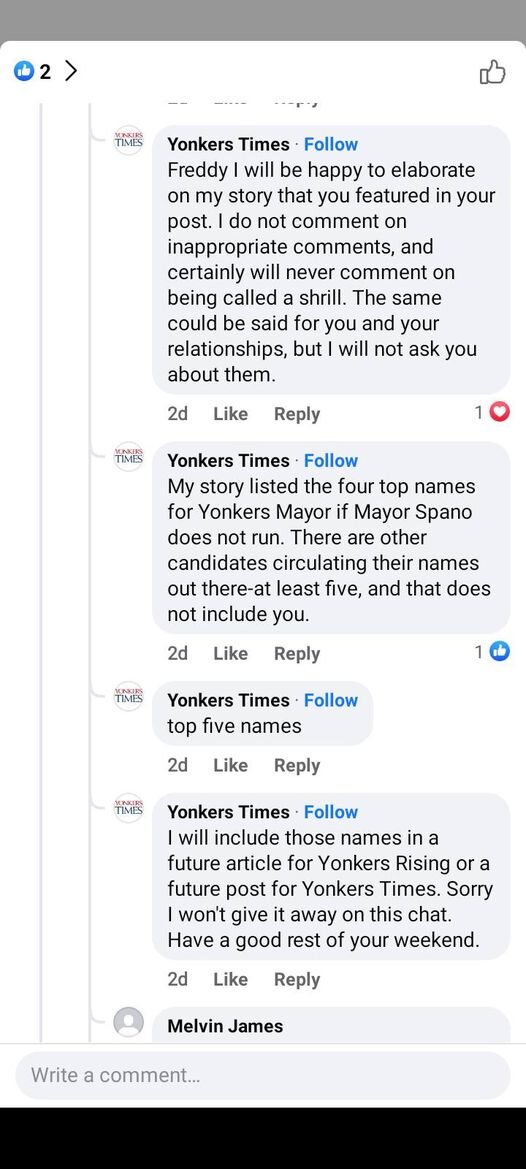
Task: Reply to the comment about being called a shrill
Action: 297,414
